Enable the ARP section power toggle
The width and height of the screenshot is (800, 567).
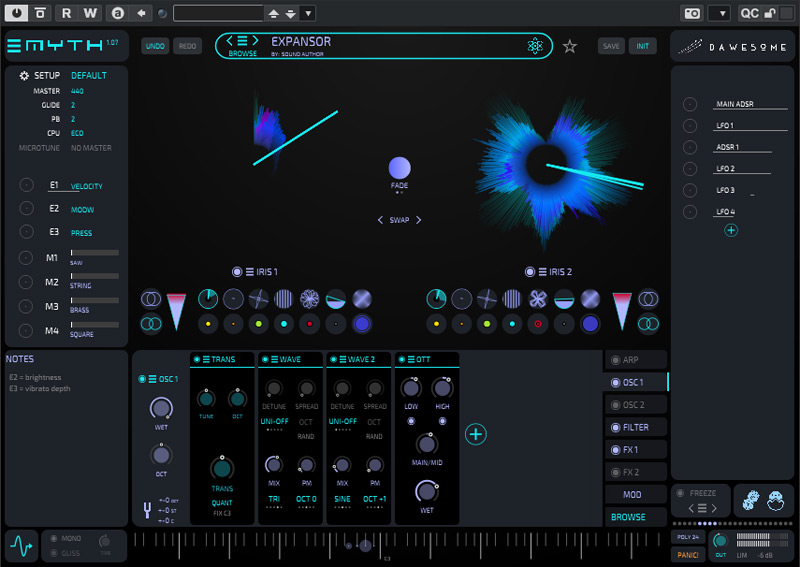(616, 360)
